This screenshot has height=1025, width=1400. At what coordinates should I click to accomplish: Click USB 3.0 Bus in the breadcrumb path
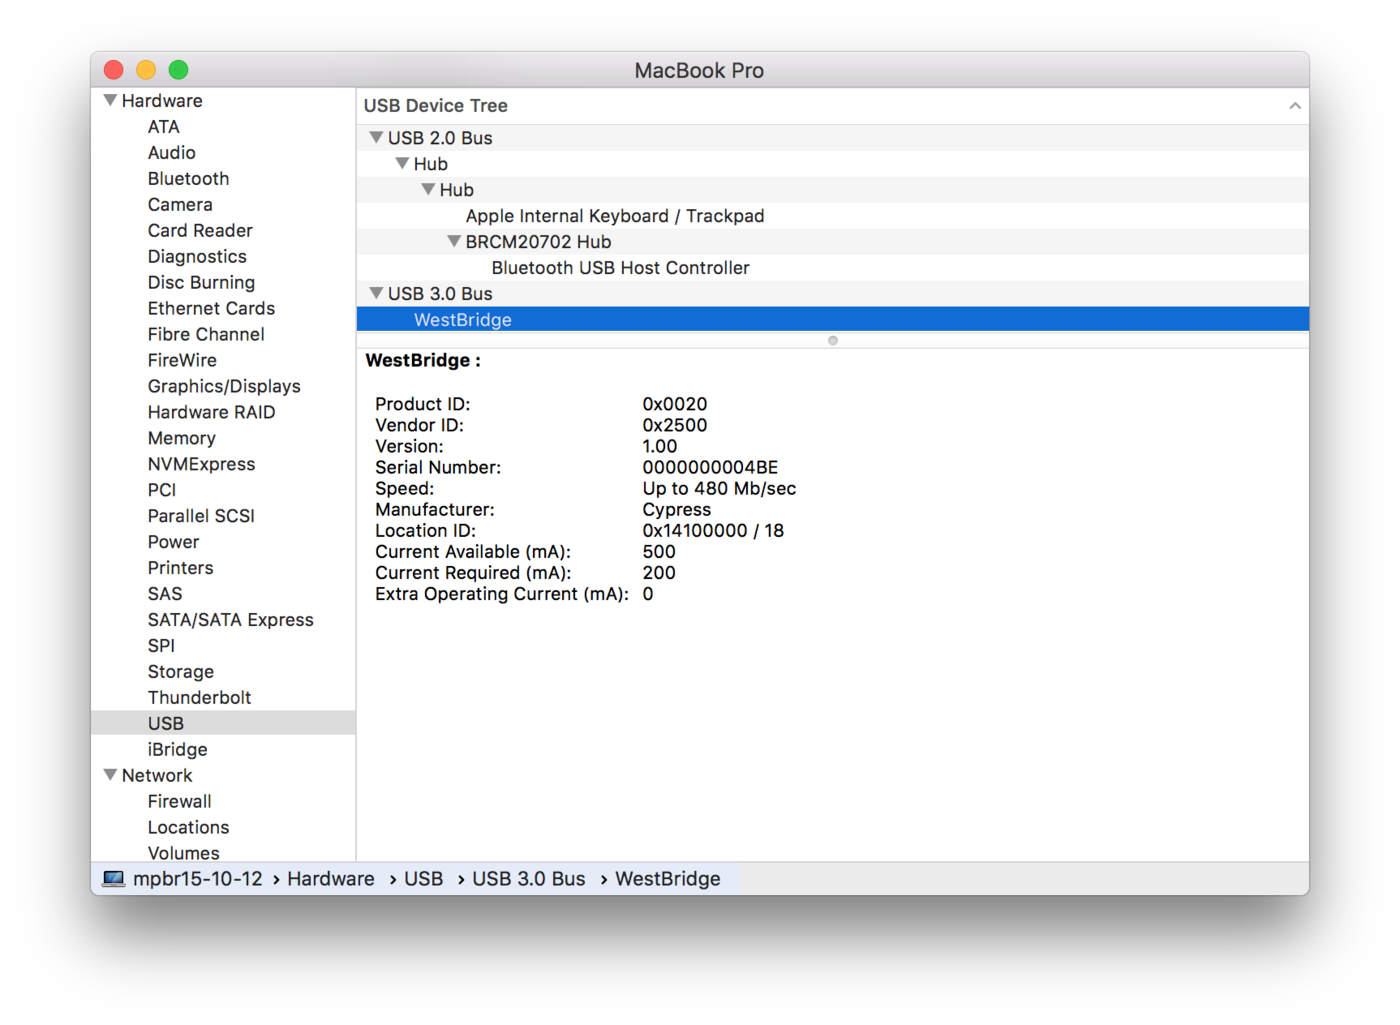click(x=529, y=878)
